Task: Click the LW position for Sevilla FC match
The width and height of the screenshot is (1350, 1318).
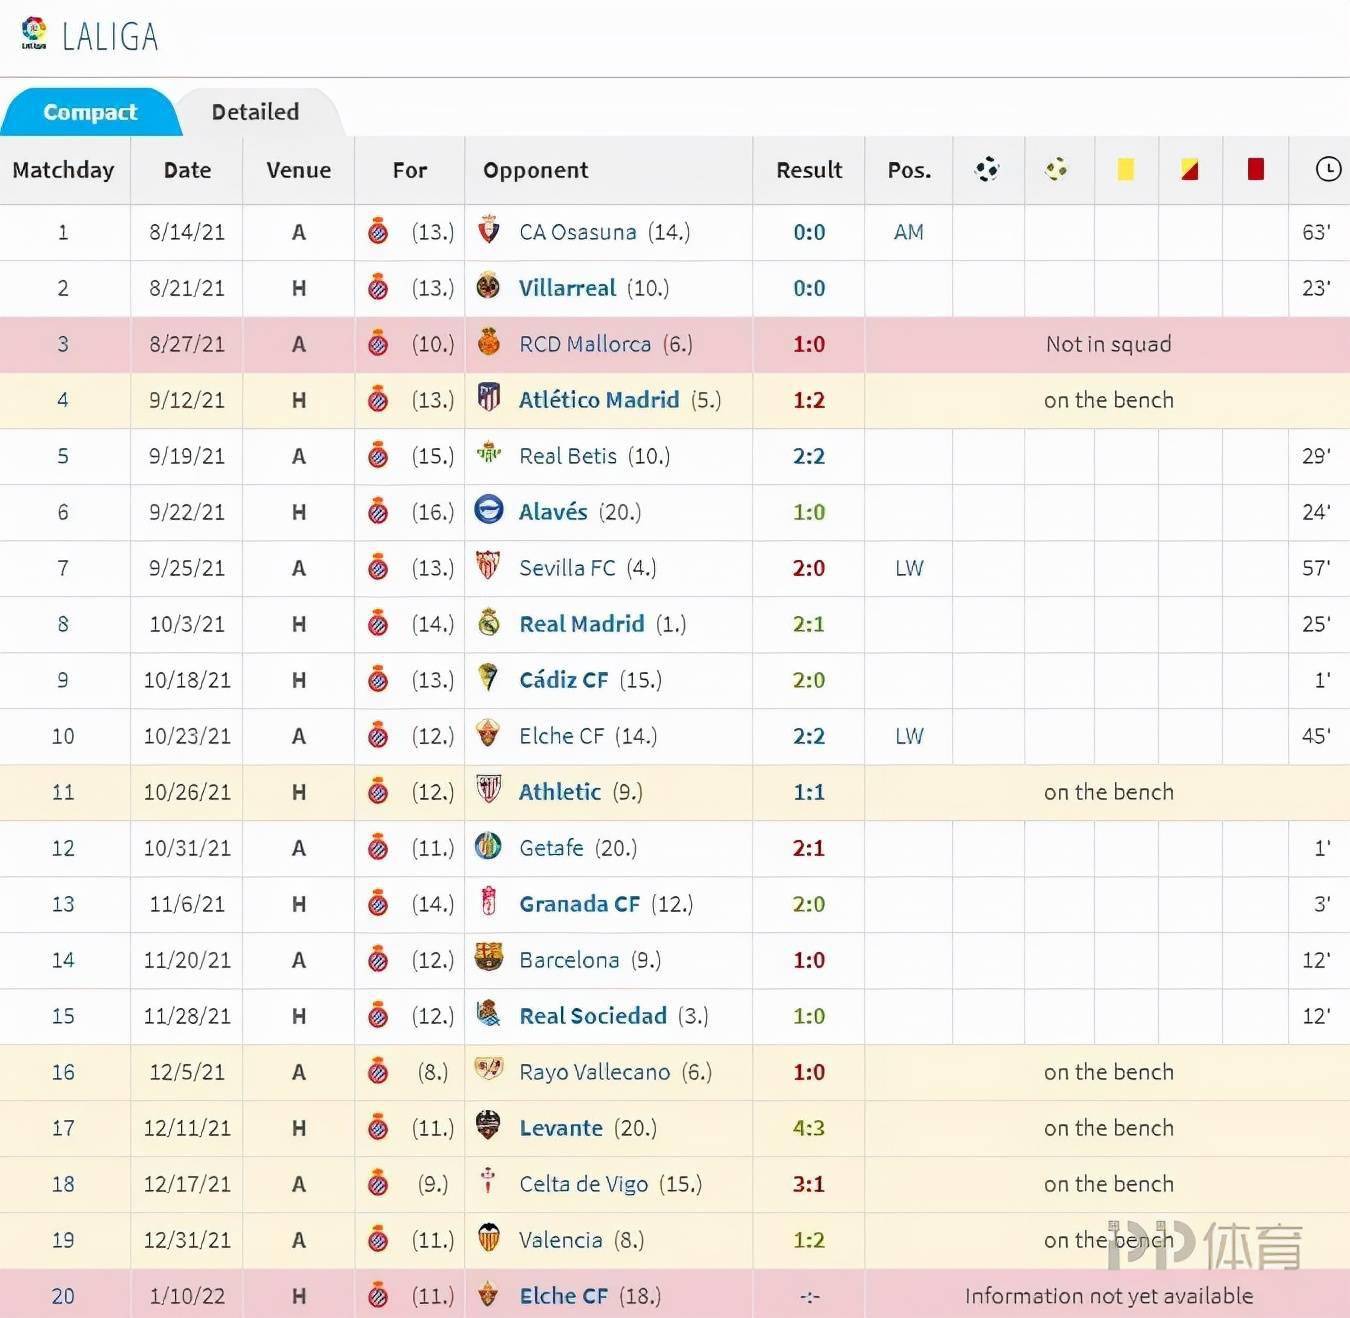Action: (x=909, y=568)
